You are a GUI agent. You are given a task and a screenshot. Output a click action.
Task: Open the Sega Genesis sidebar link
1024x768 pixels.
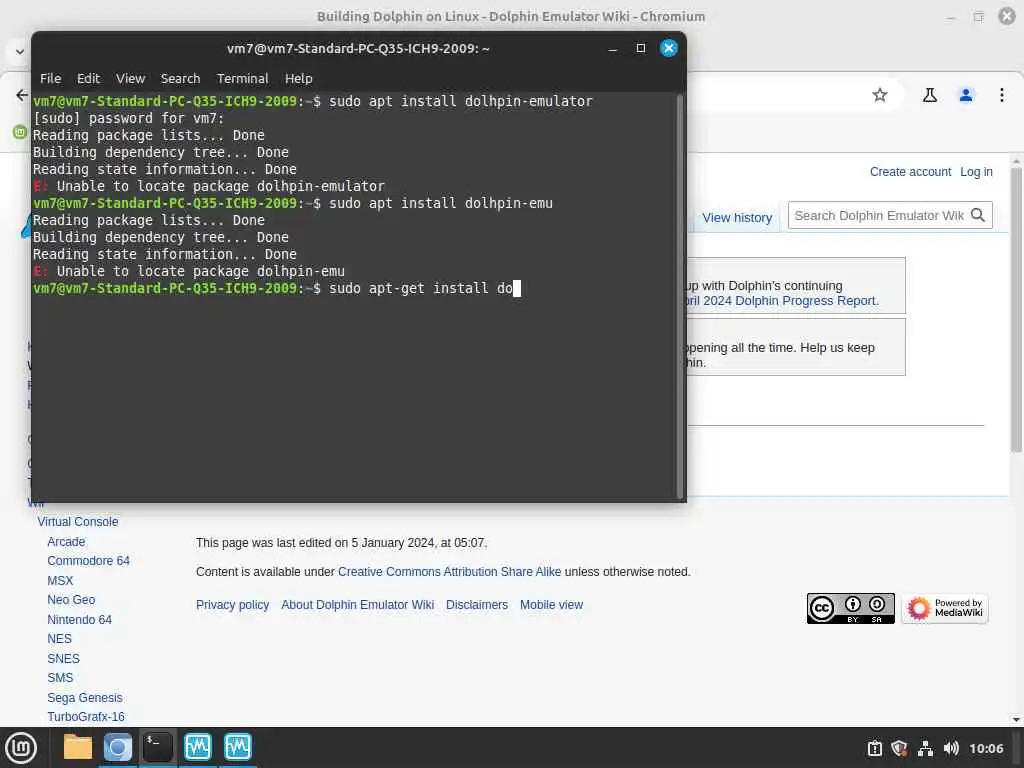pos(85,697)
